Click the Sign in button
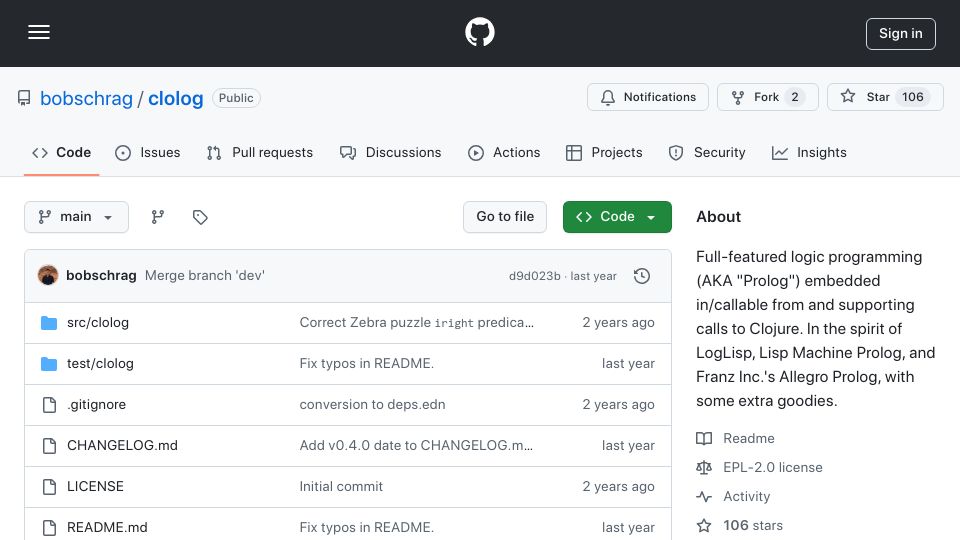The height and width of the screenshot is (540, 960). click(900, 34)
